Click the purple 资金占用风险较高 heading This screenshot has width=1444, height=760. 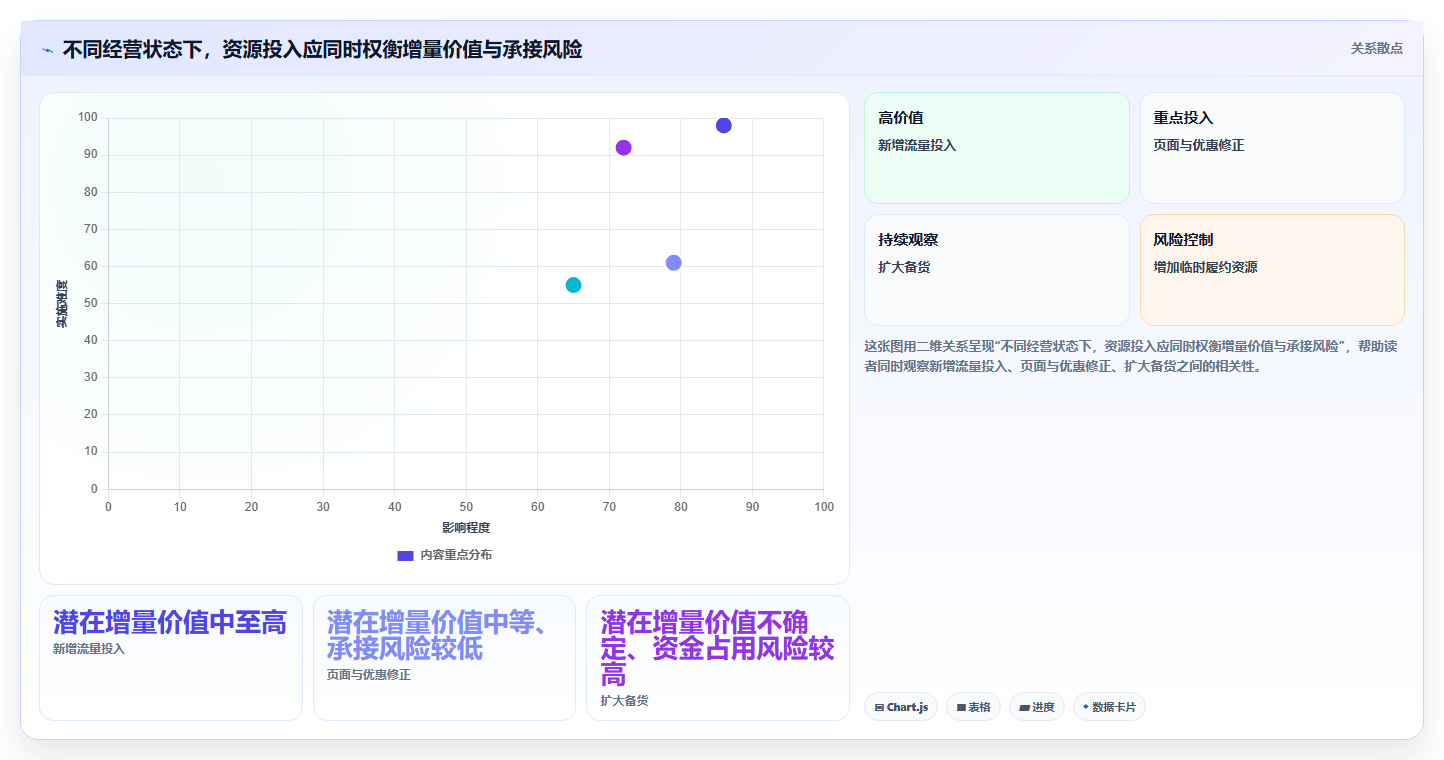[x=717, y=648]
